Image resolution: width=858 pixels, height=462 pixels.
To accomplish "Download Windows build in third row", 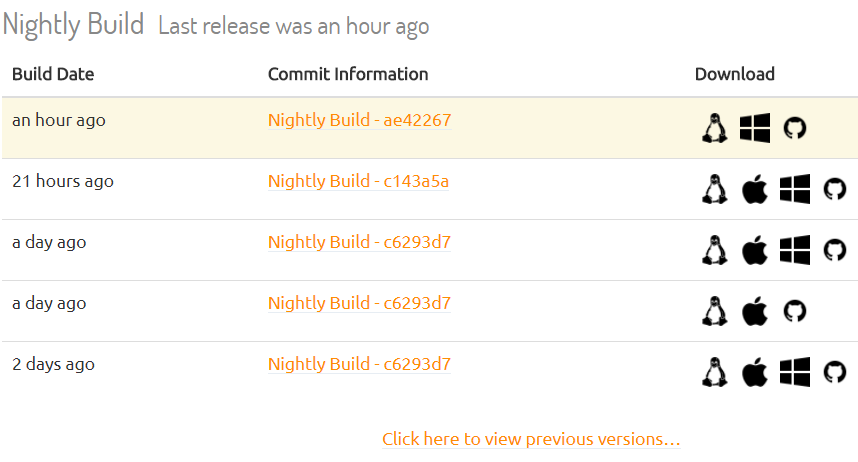I will click(x=795, y=250).
